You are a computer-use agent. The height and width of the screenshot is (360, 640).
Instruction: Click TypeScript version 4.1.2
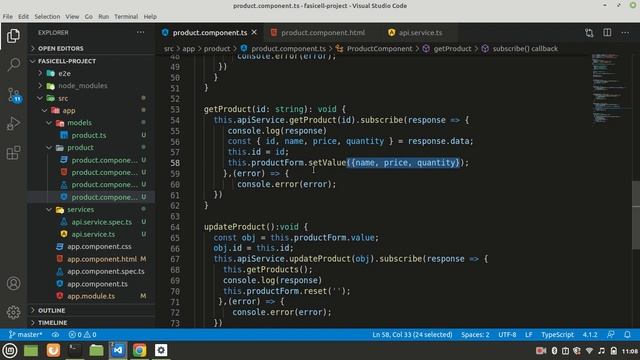[x=590, y=334]
